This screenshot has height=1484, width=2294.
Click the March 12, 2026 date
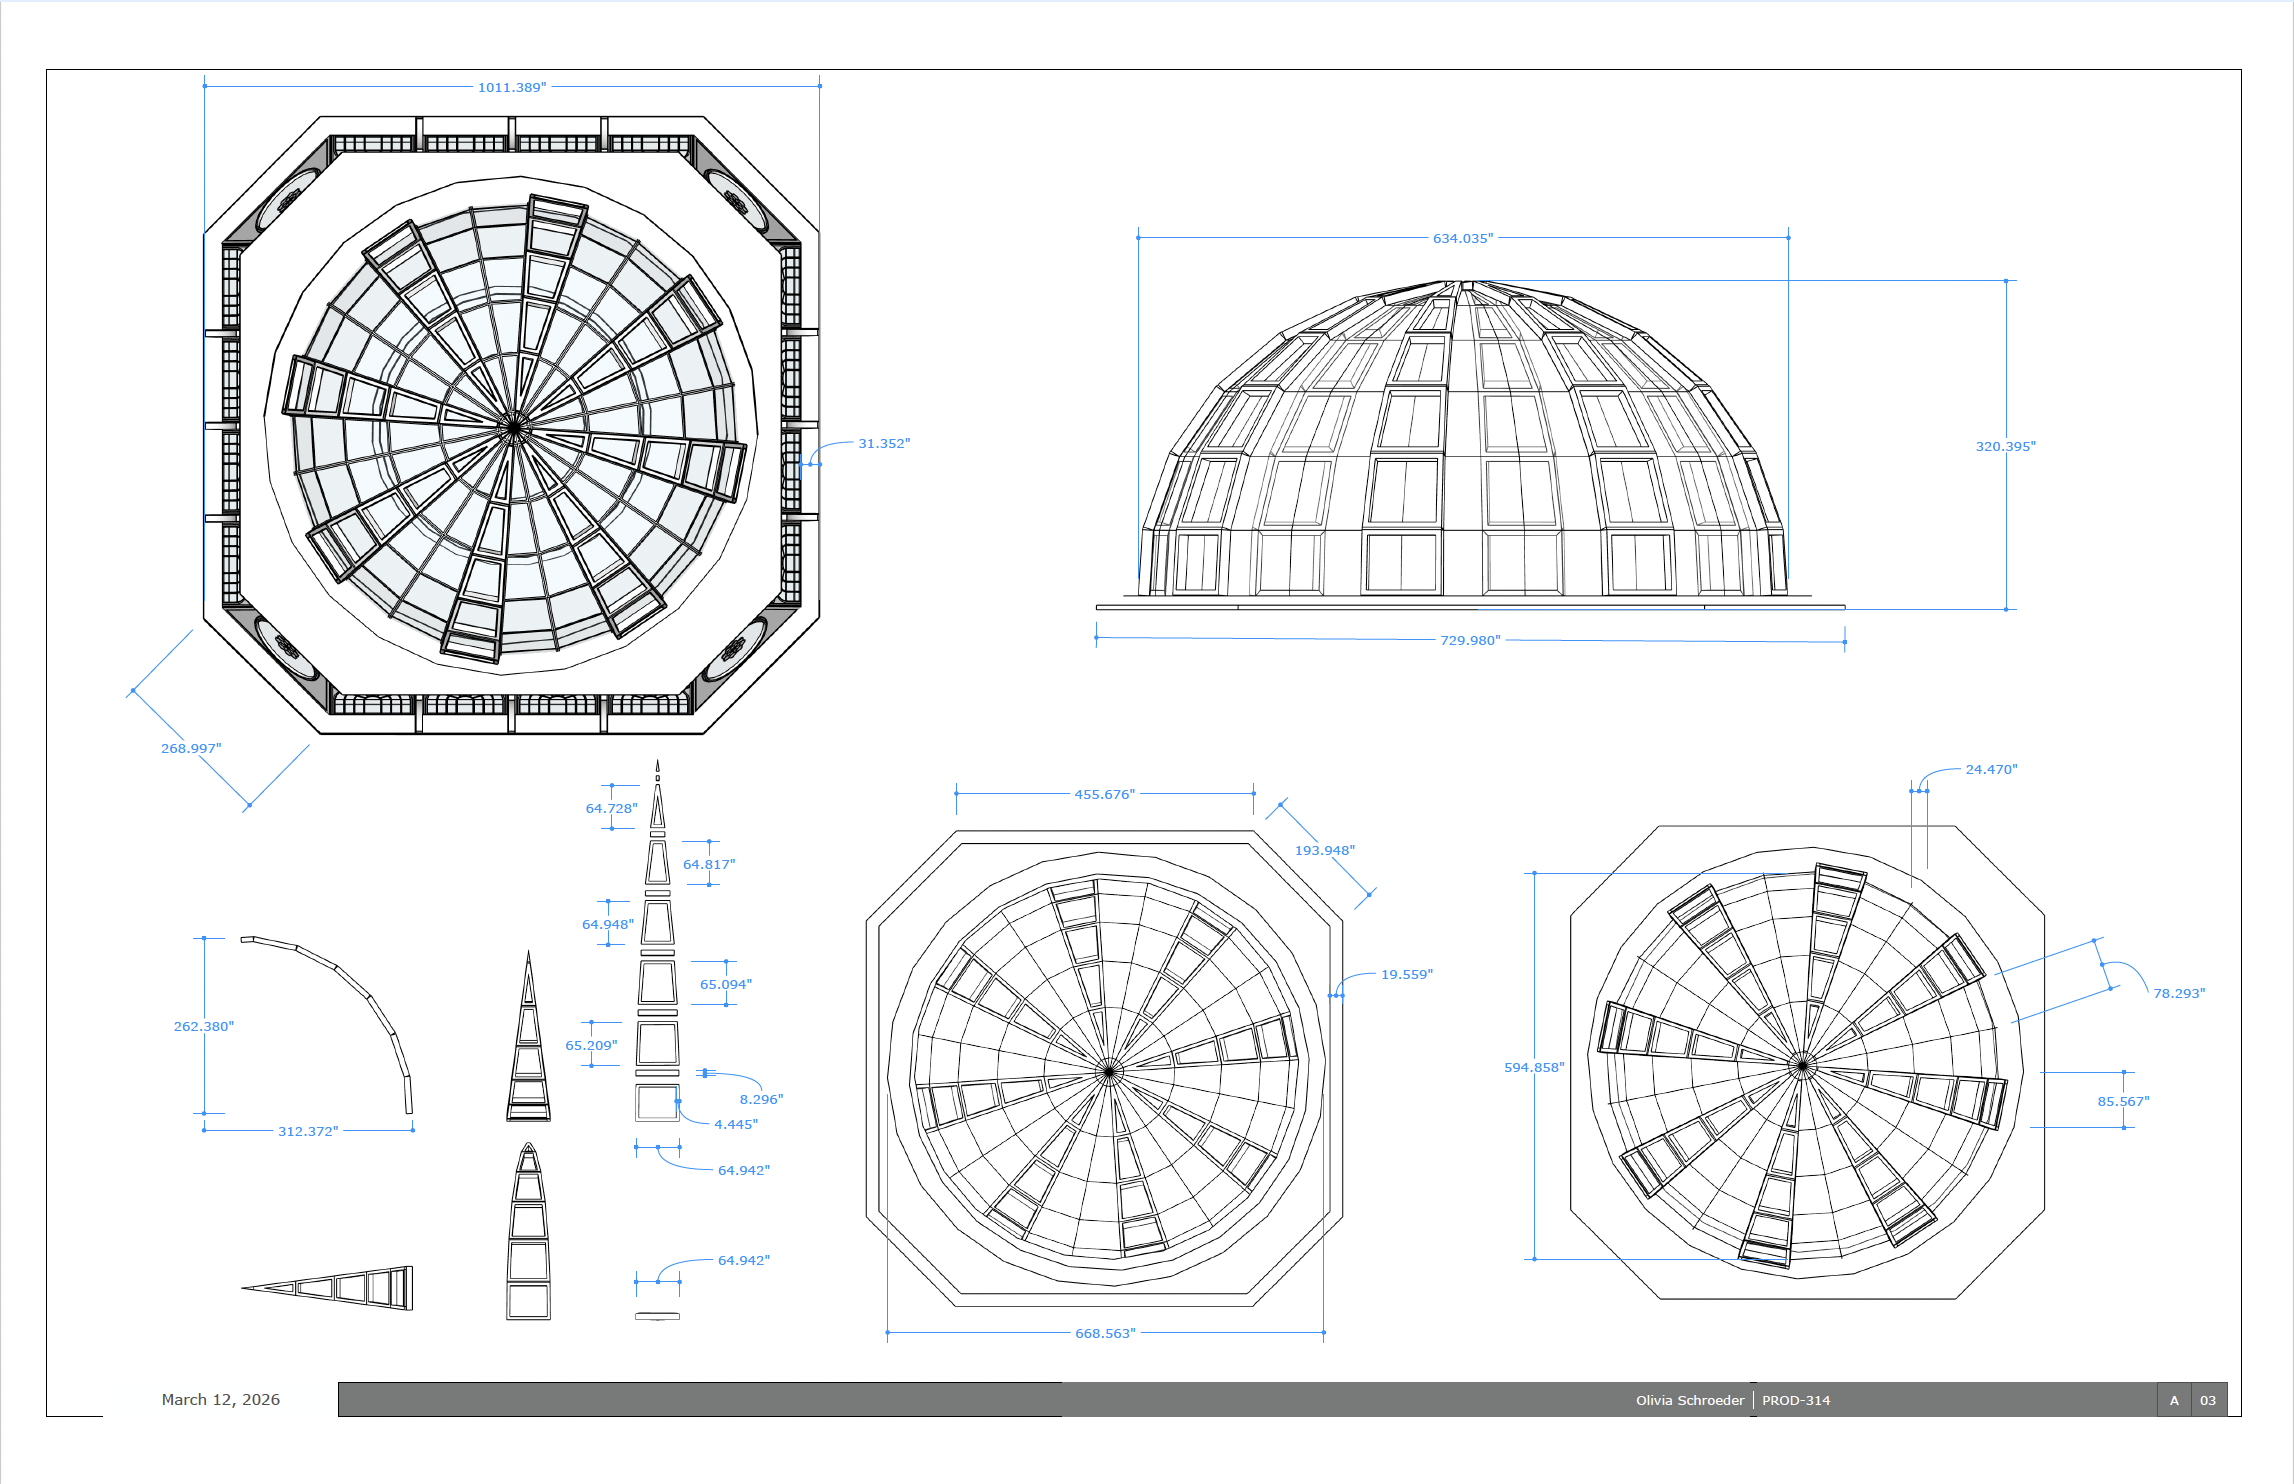221,1399
